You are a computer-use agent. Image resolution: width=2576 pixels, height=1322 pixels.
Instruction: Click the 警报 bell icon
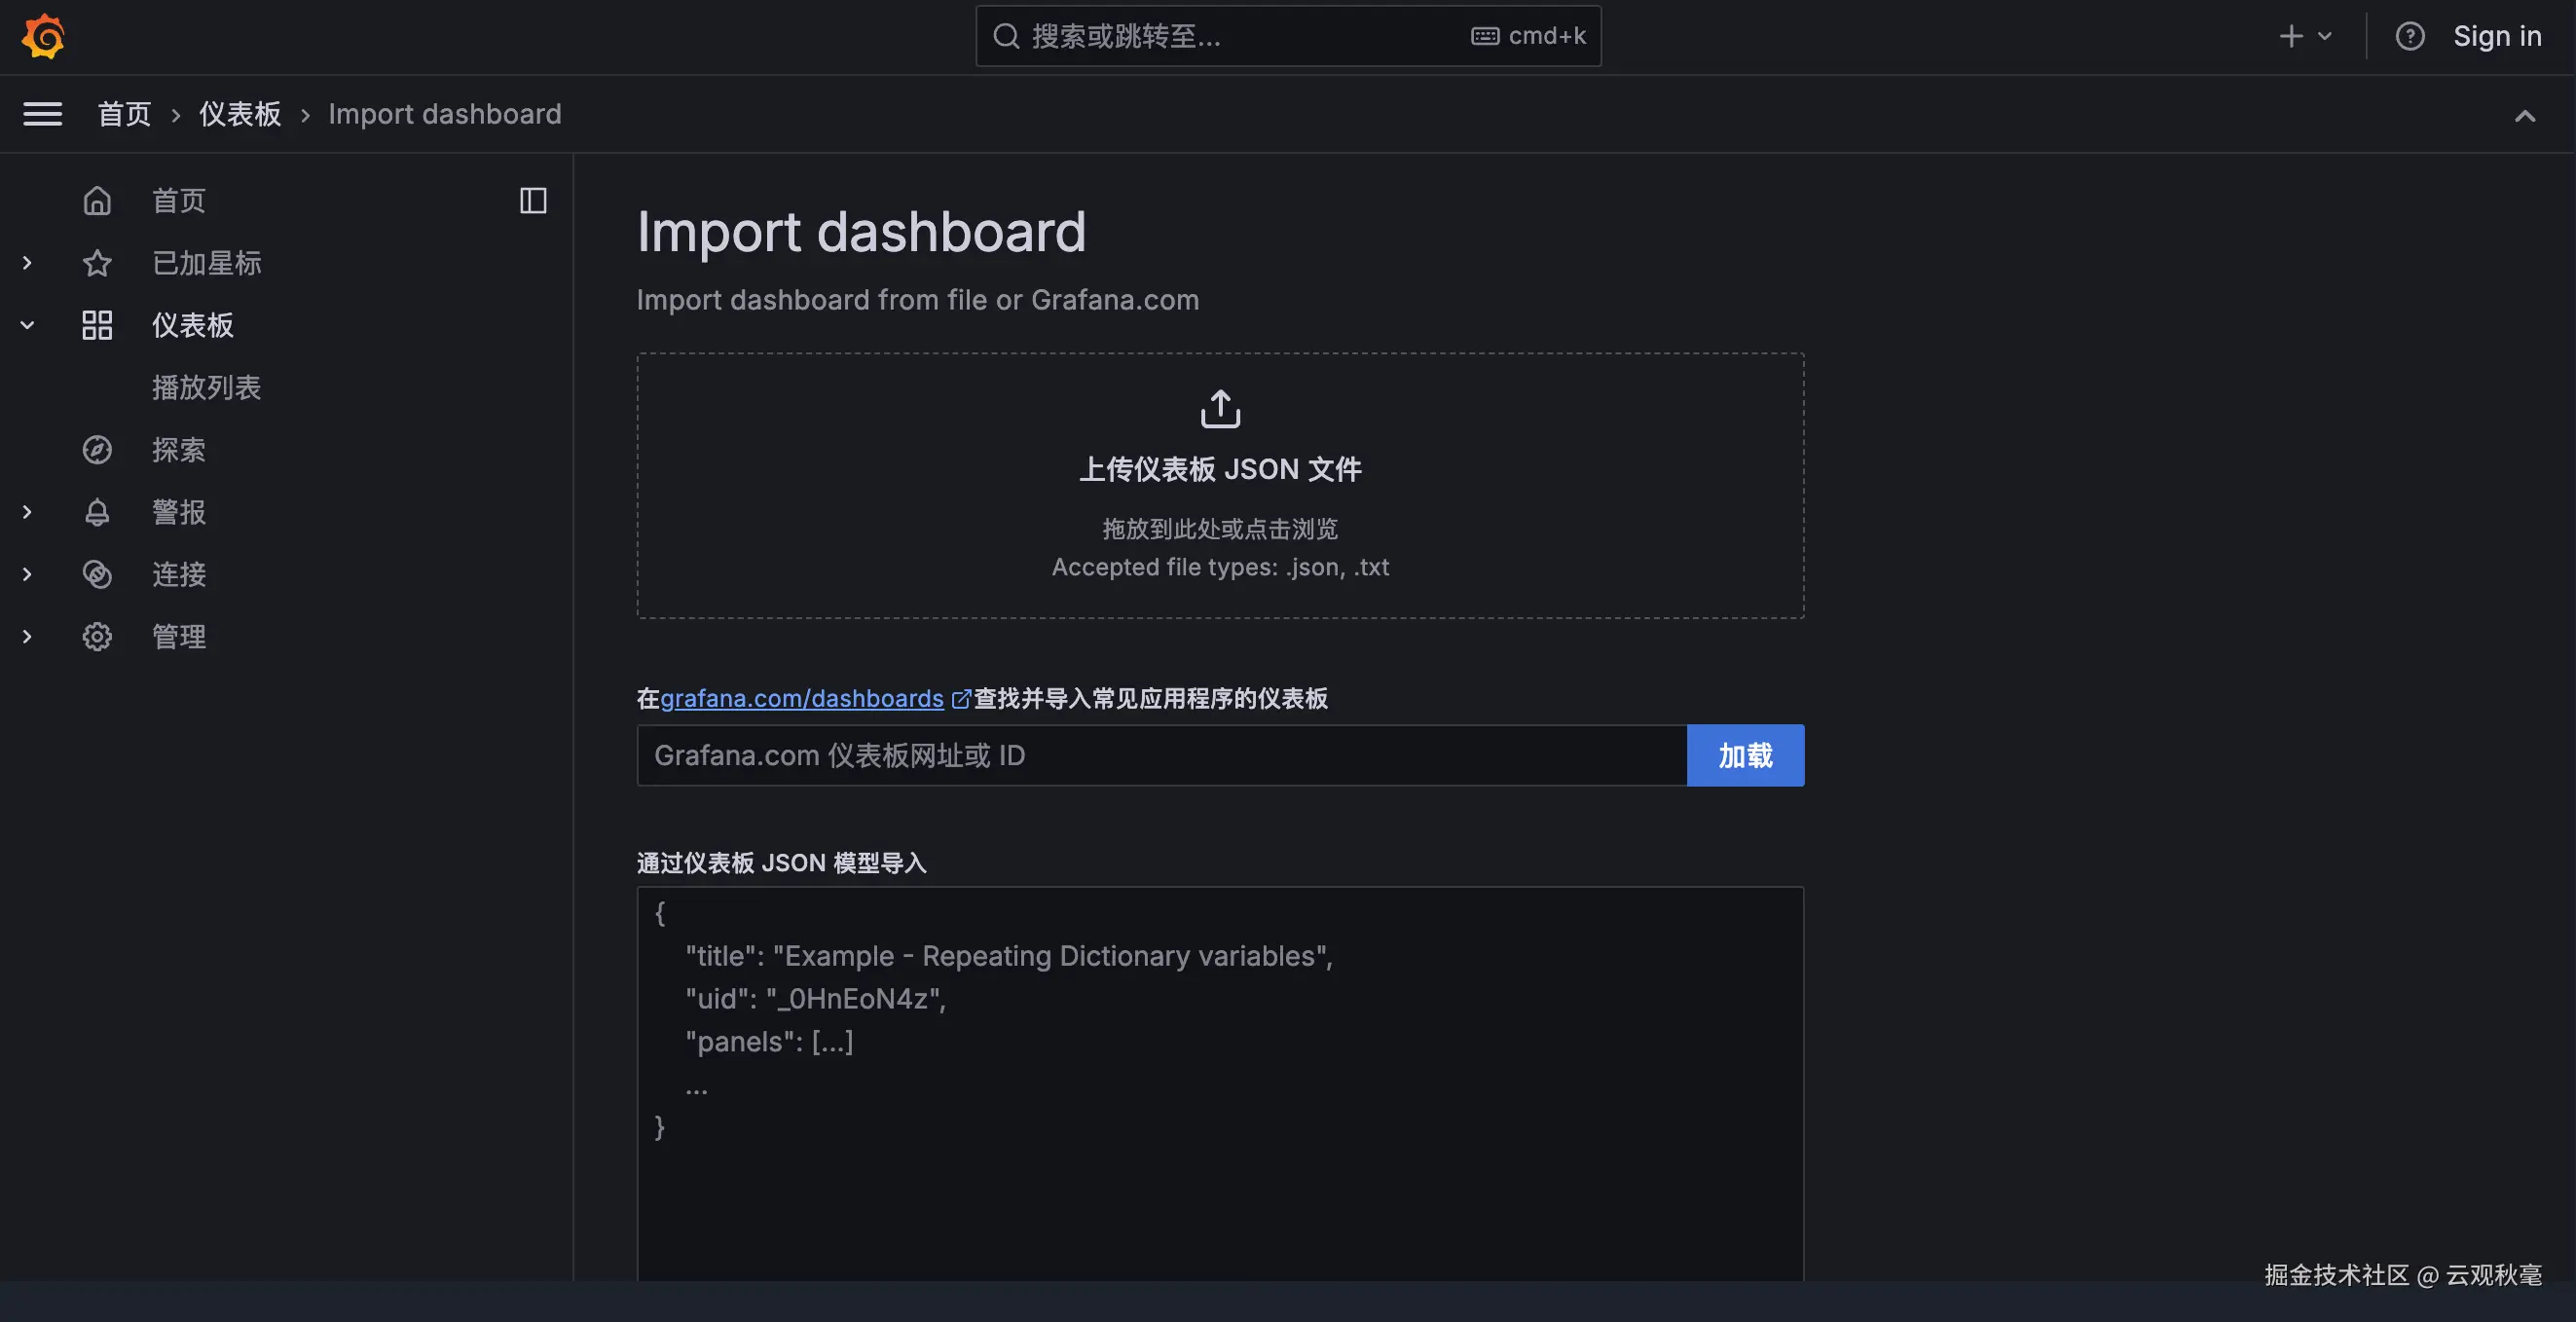tap(97, 512)
